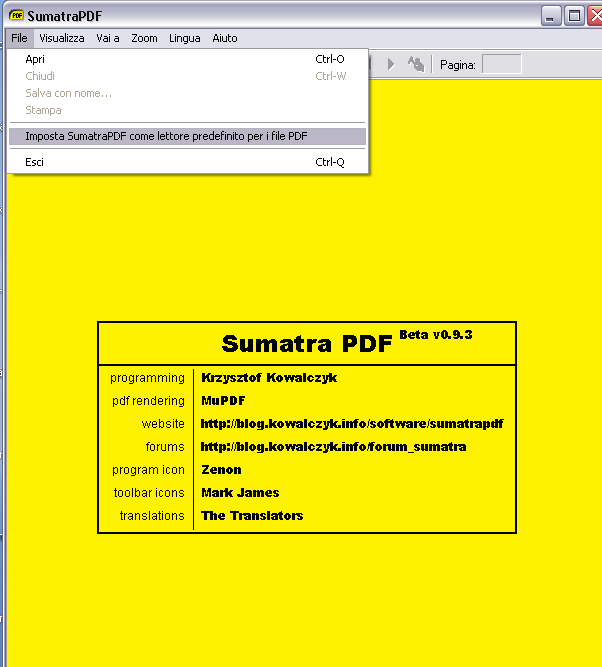This screenshot has height=667, width=602.
Task: Click the Sumatra PDF heading text
Action: click(x=307, y=343)
